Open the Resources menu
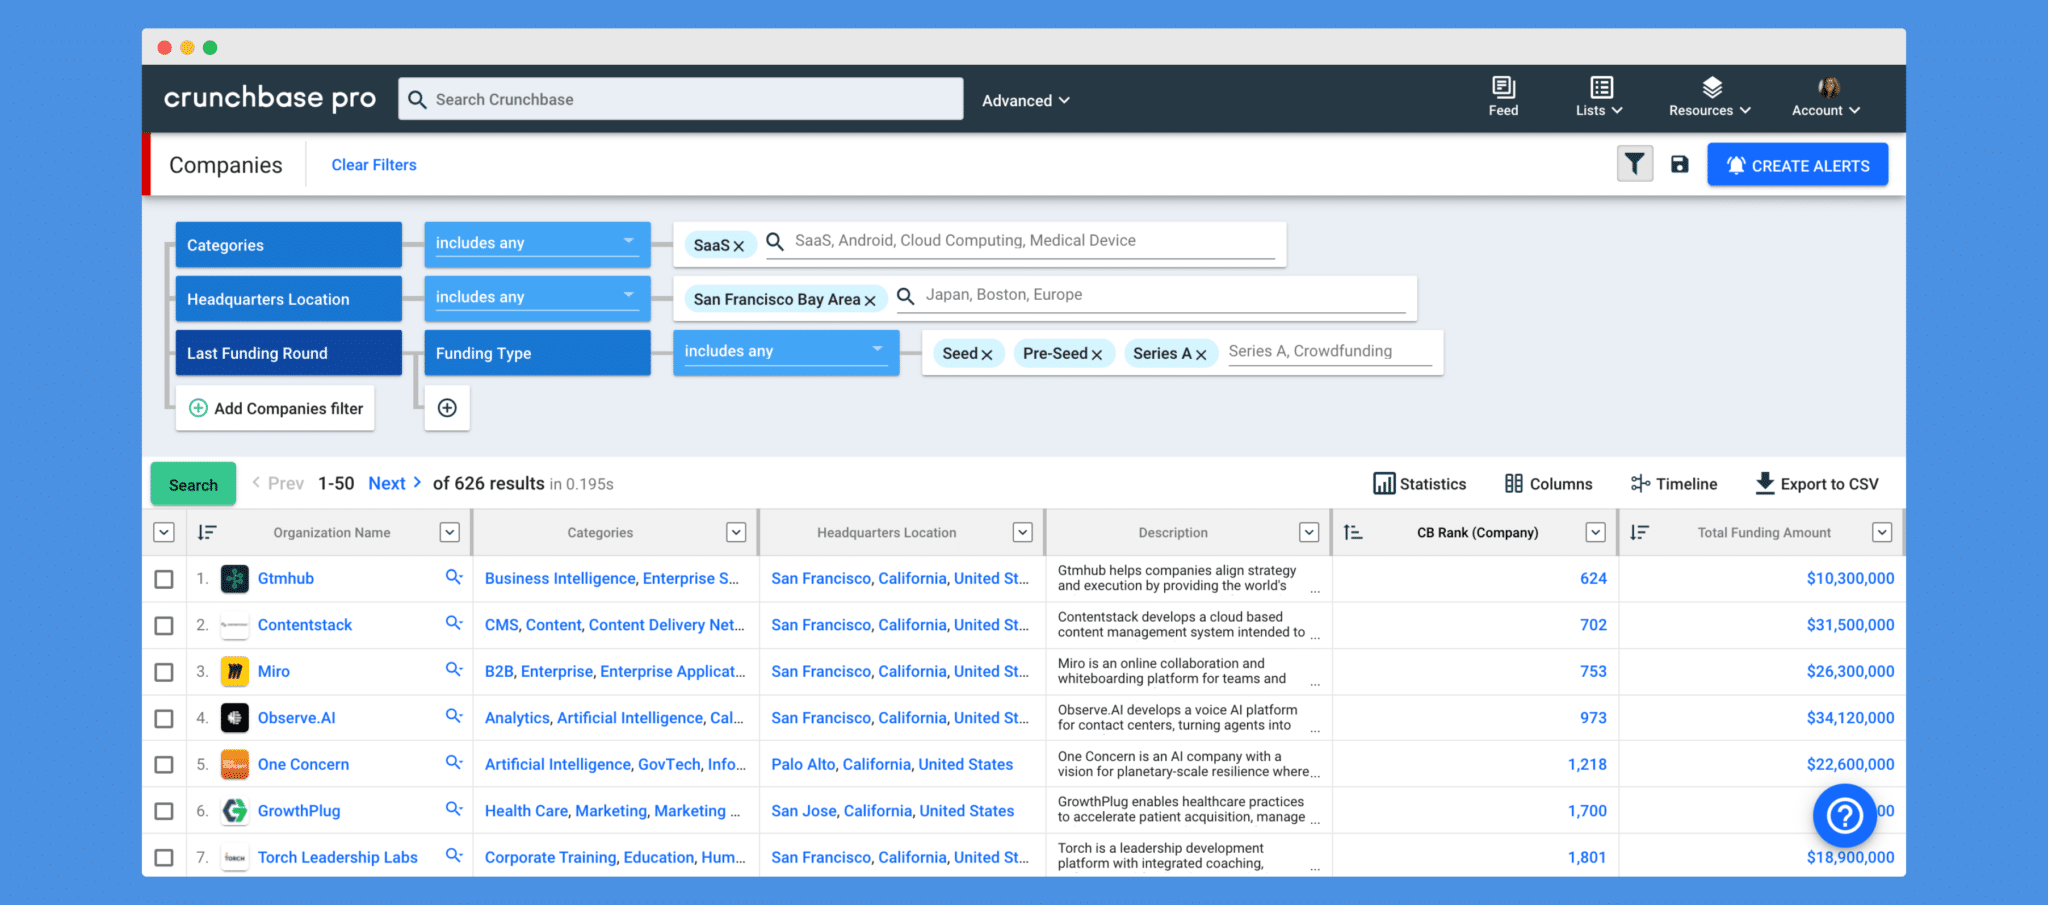 1709,97
